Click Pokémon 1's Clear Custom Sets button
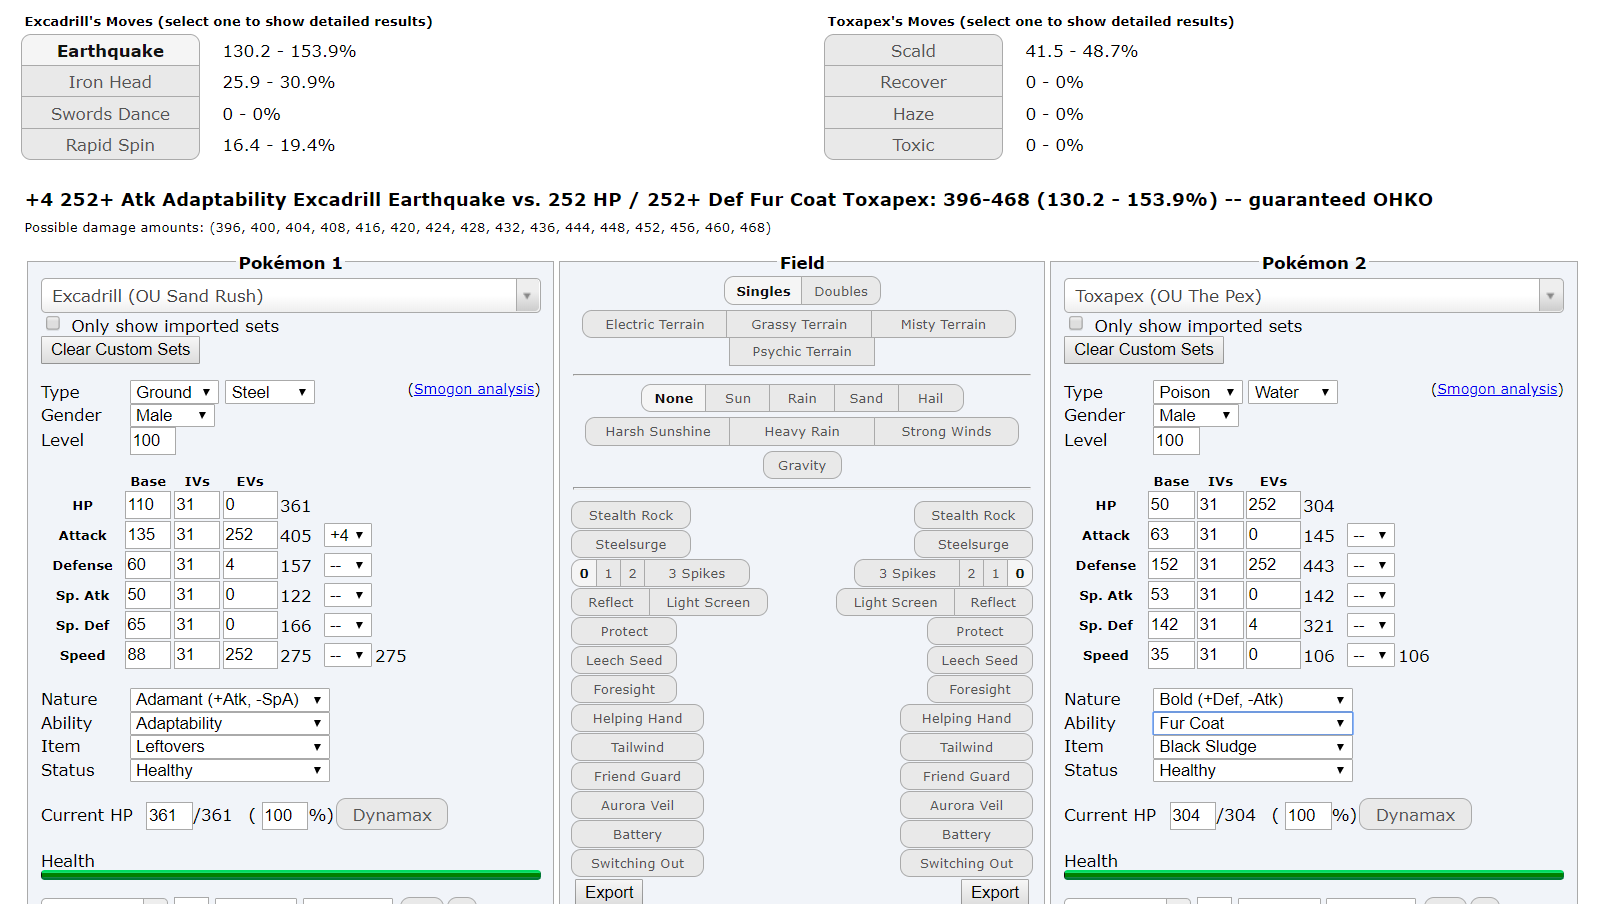 (x=120, y=350)
